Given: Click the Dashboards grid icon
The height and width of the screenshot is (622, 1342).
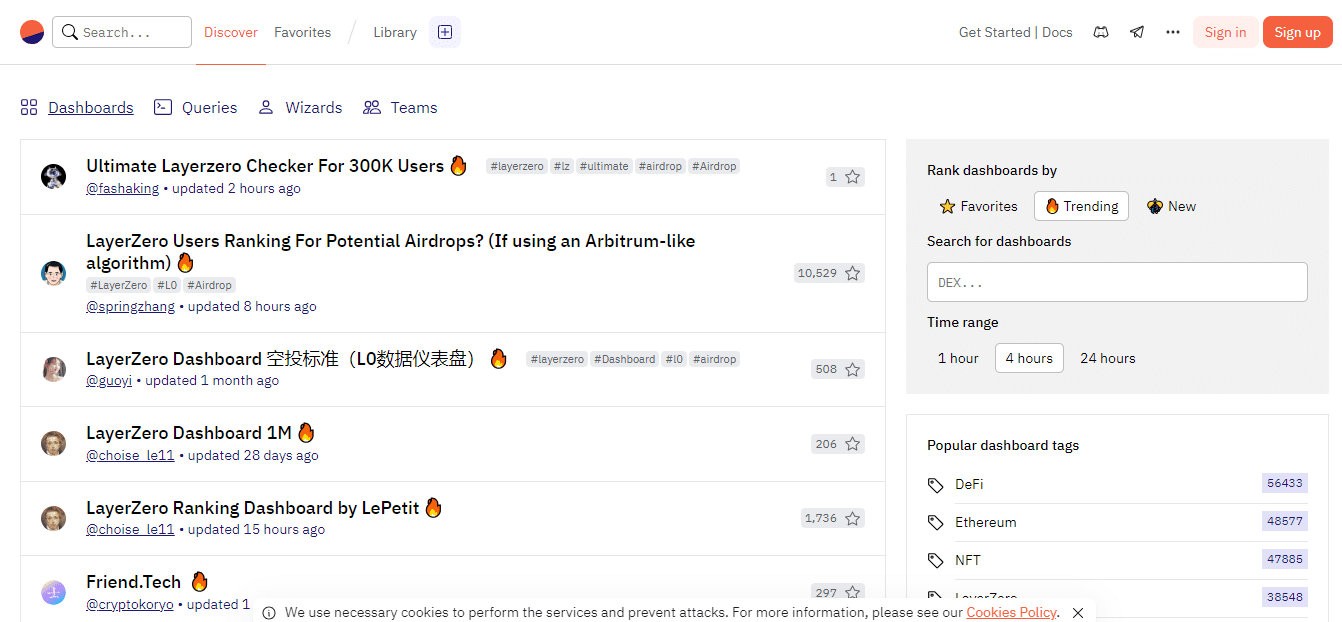Looking at the screenshot, I should tap(28, 106).
